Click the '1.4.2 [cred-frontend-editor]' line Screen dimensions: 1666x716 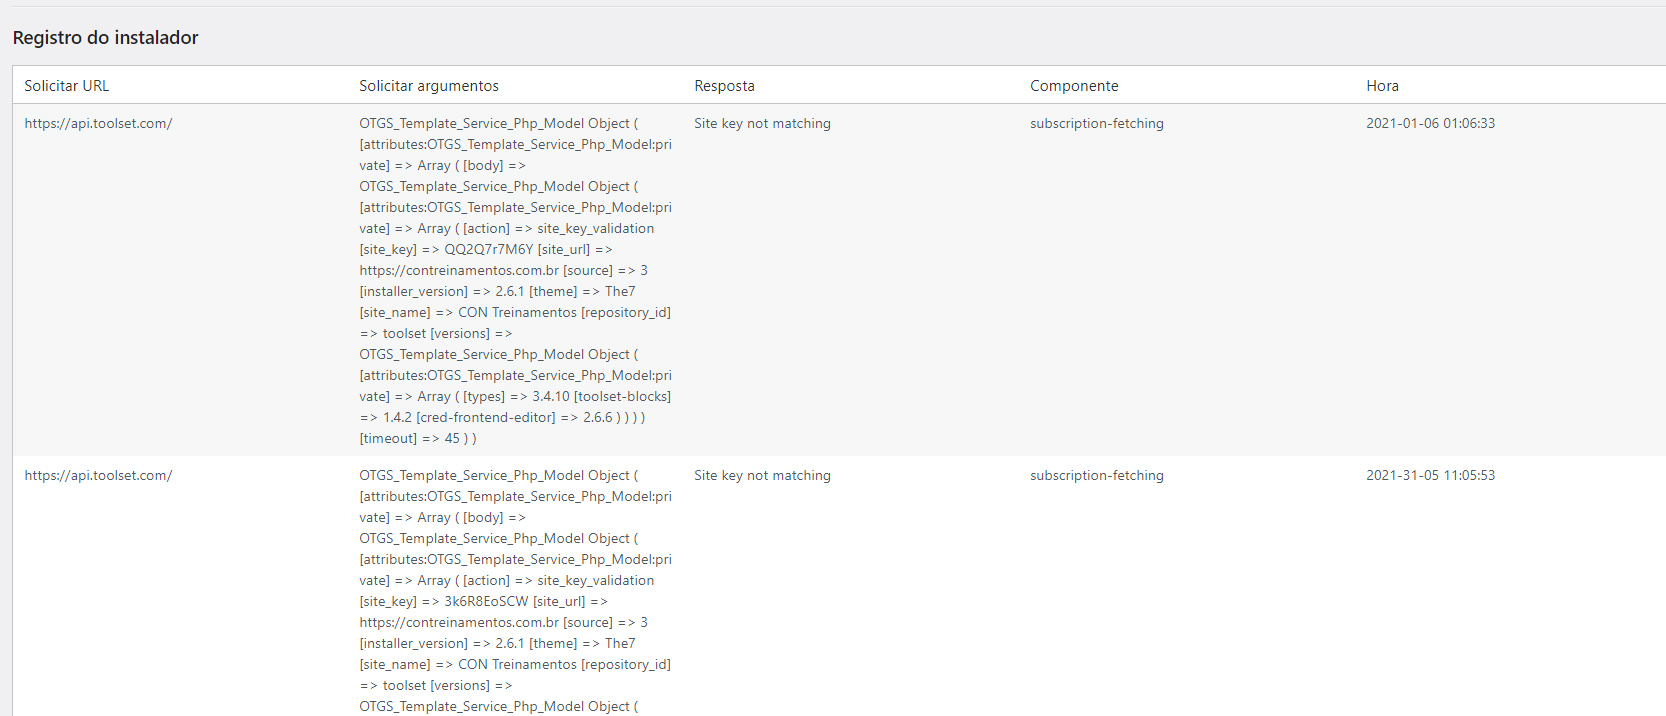pos(502,418)
